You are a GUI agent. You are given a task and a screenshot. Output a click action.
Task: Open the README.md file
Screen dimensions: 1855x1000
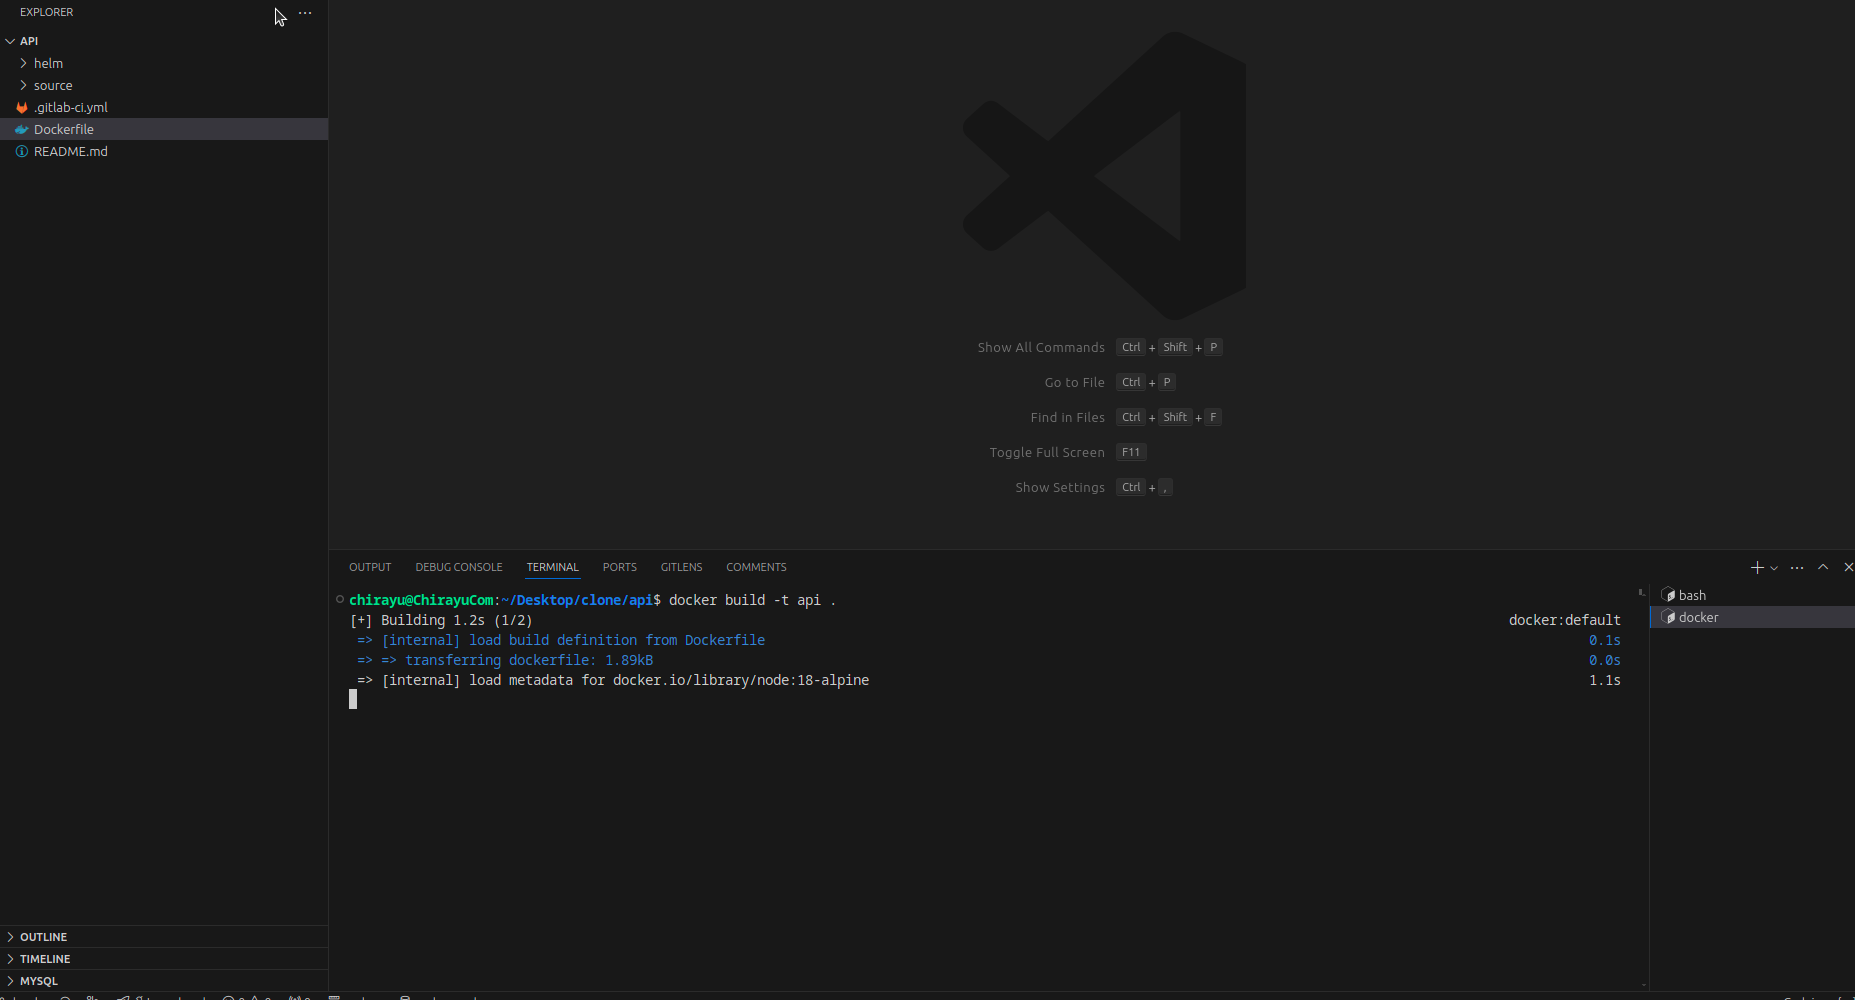click(70, 151)
